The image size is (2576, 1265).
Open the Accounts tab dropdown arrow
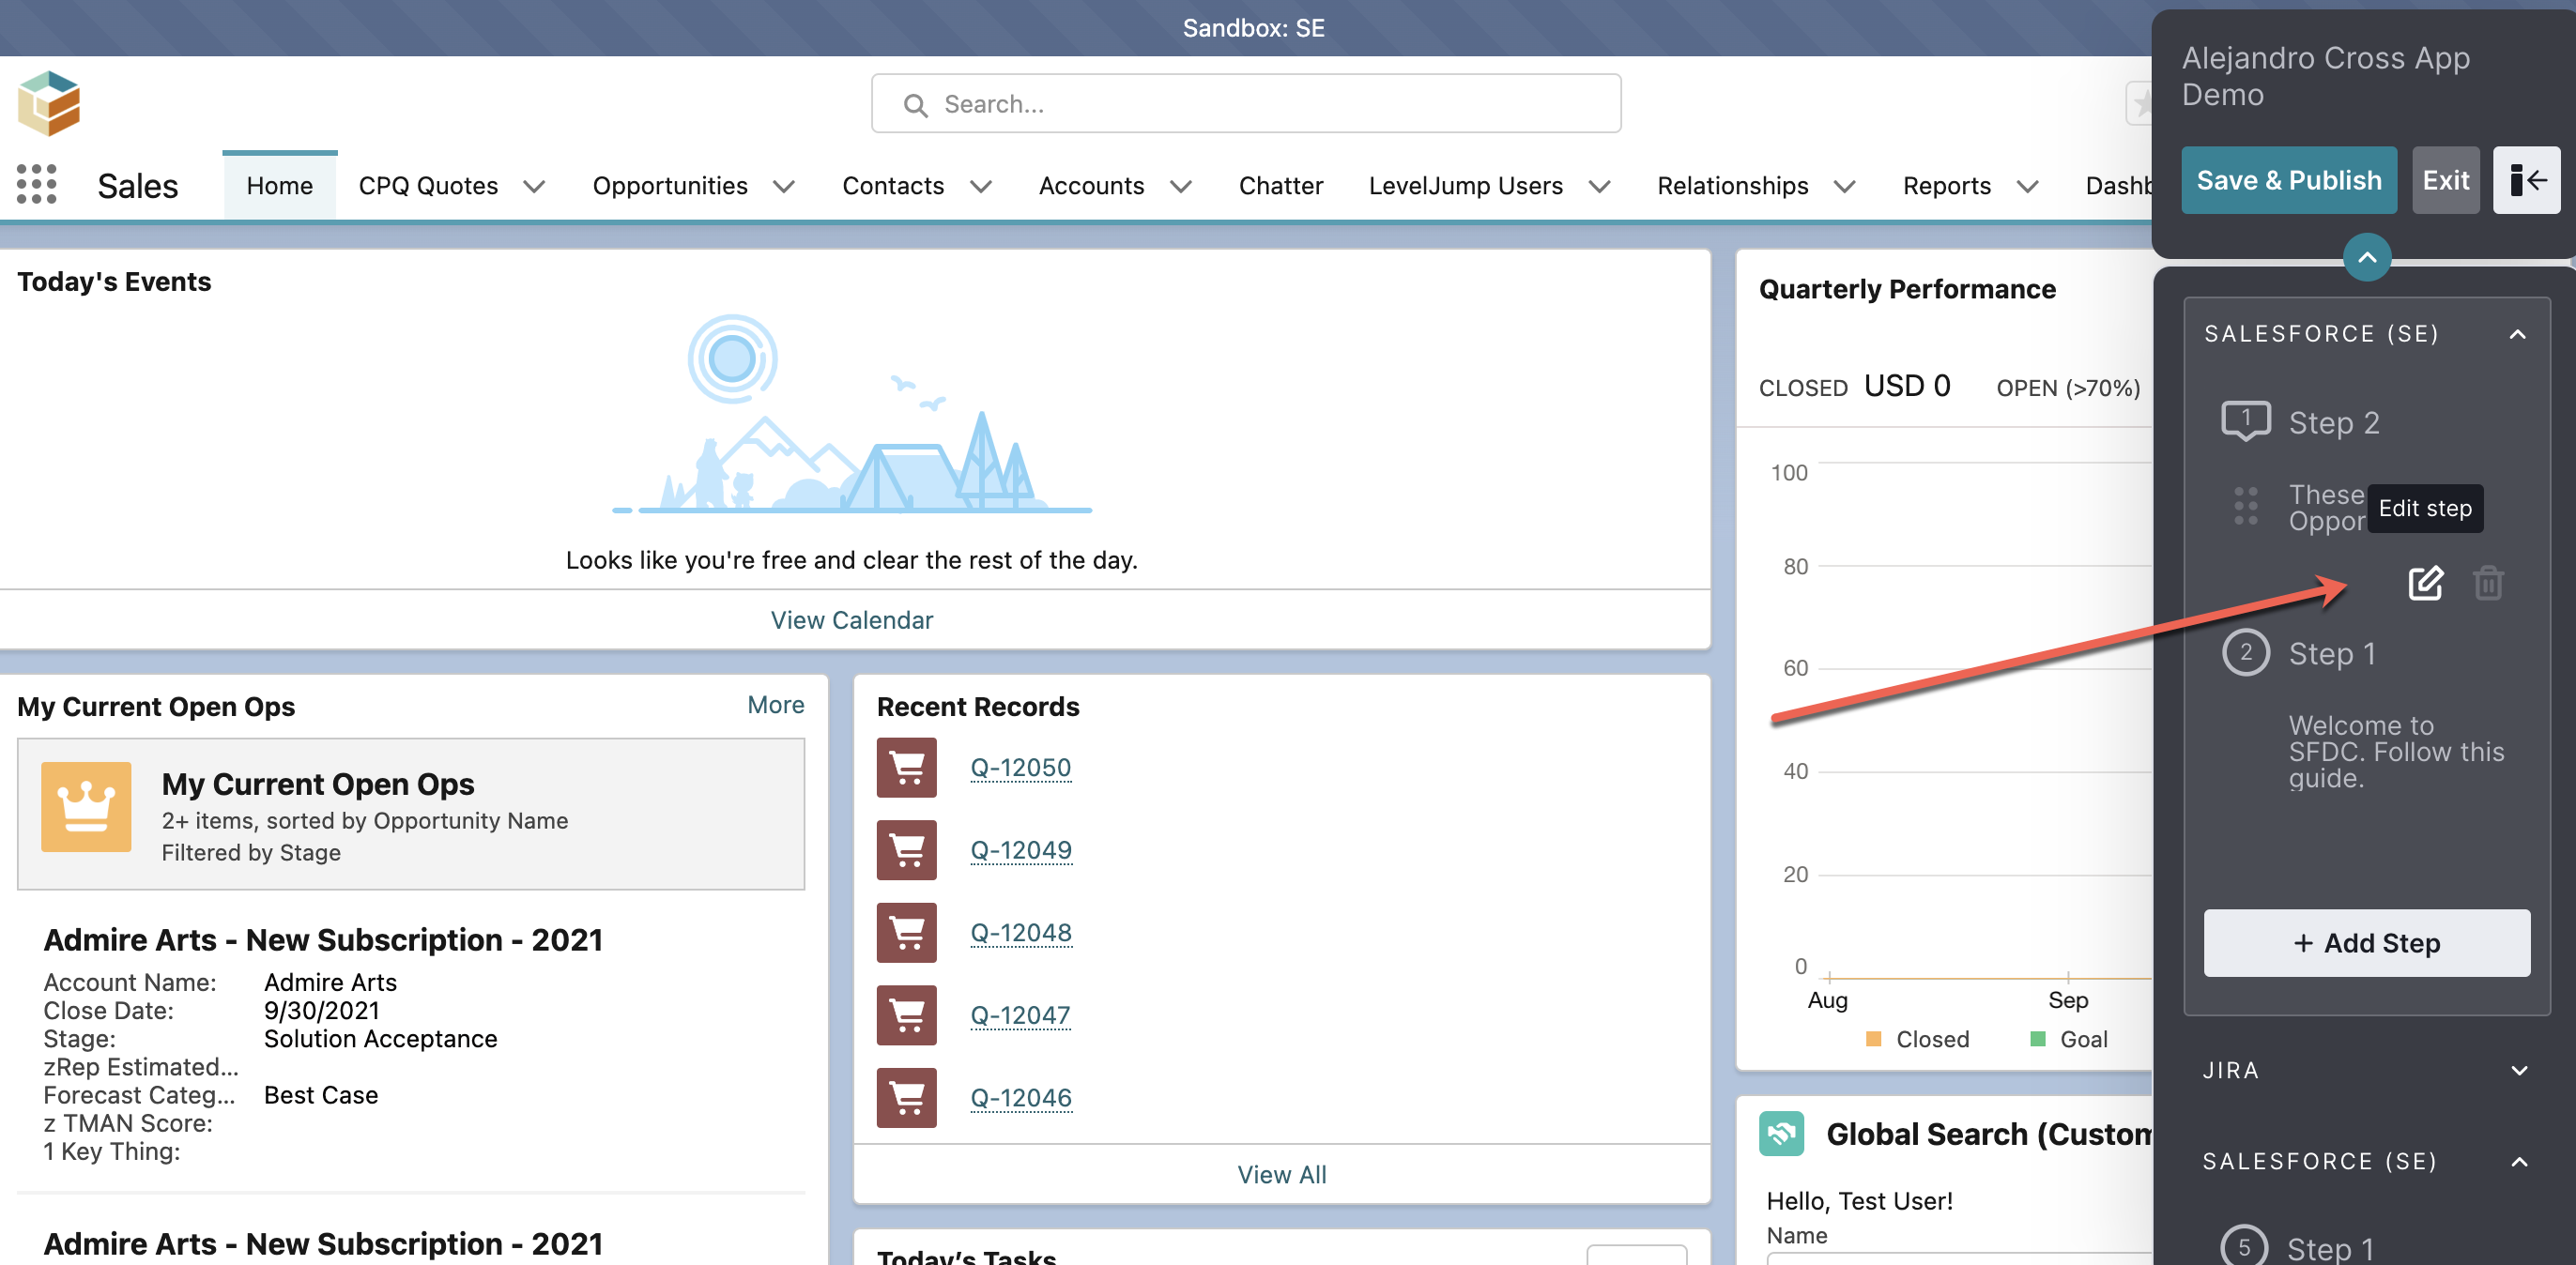coord(1181,187)
